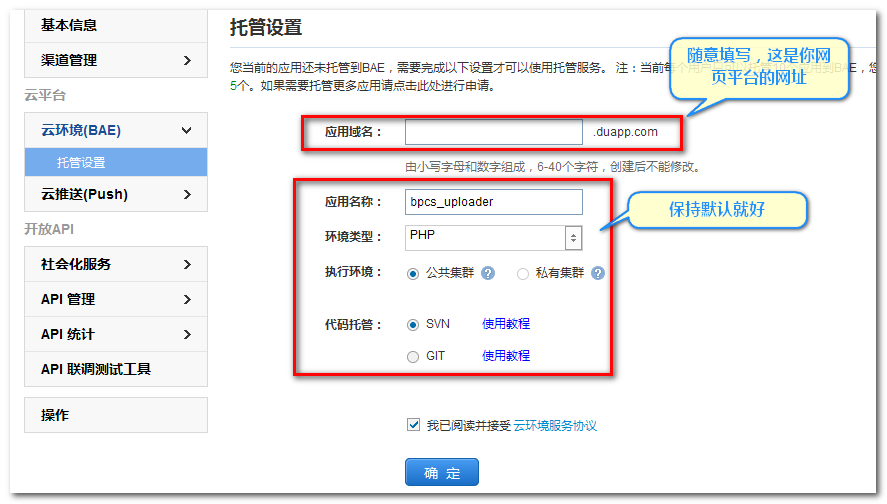Select 公共集群 radio option
This screenshot has height=504, width=887.
coord(413,274)
